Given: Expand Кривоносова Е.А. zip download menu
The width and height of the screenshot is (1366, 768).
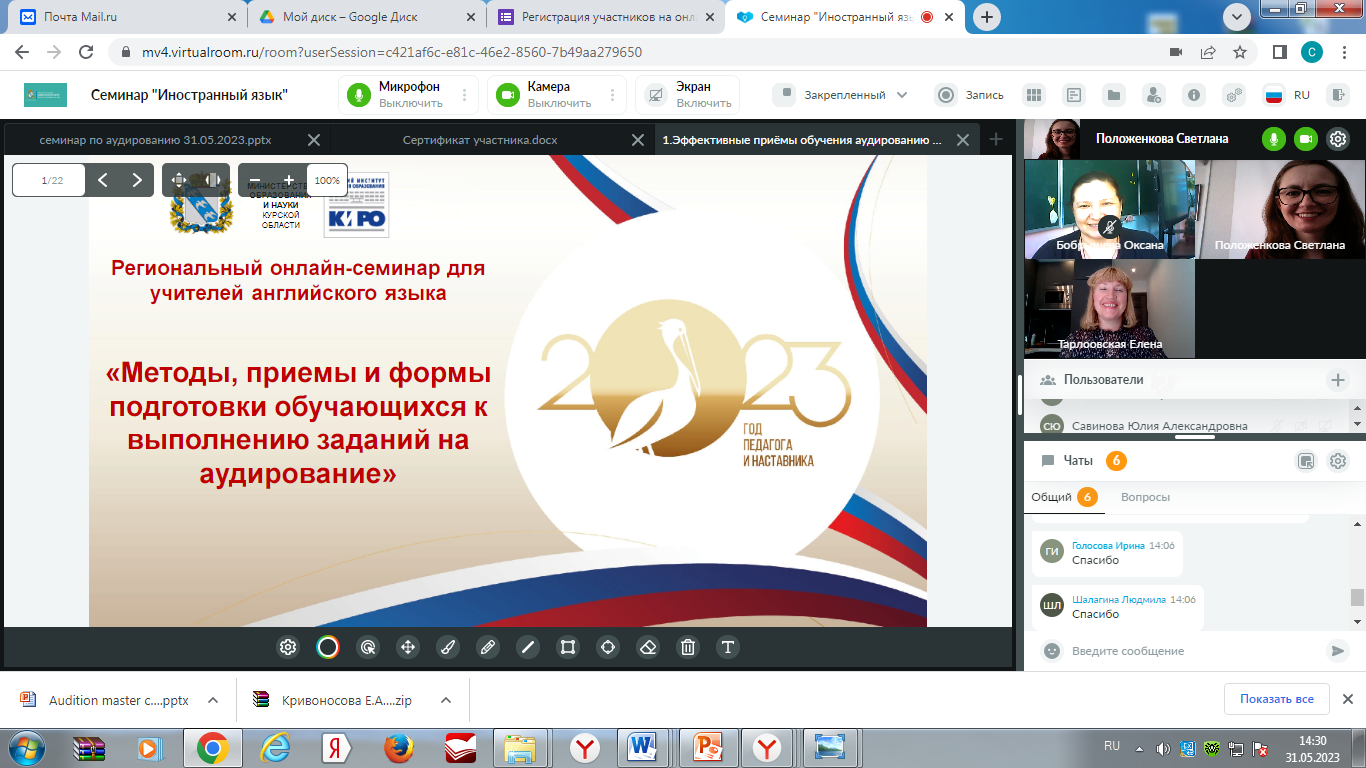Looking at the screenshot, I should [446, 700].
